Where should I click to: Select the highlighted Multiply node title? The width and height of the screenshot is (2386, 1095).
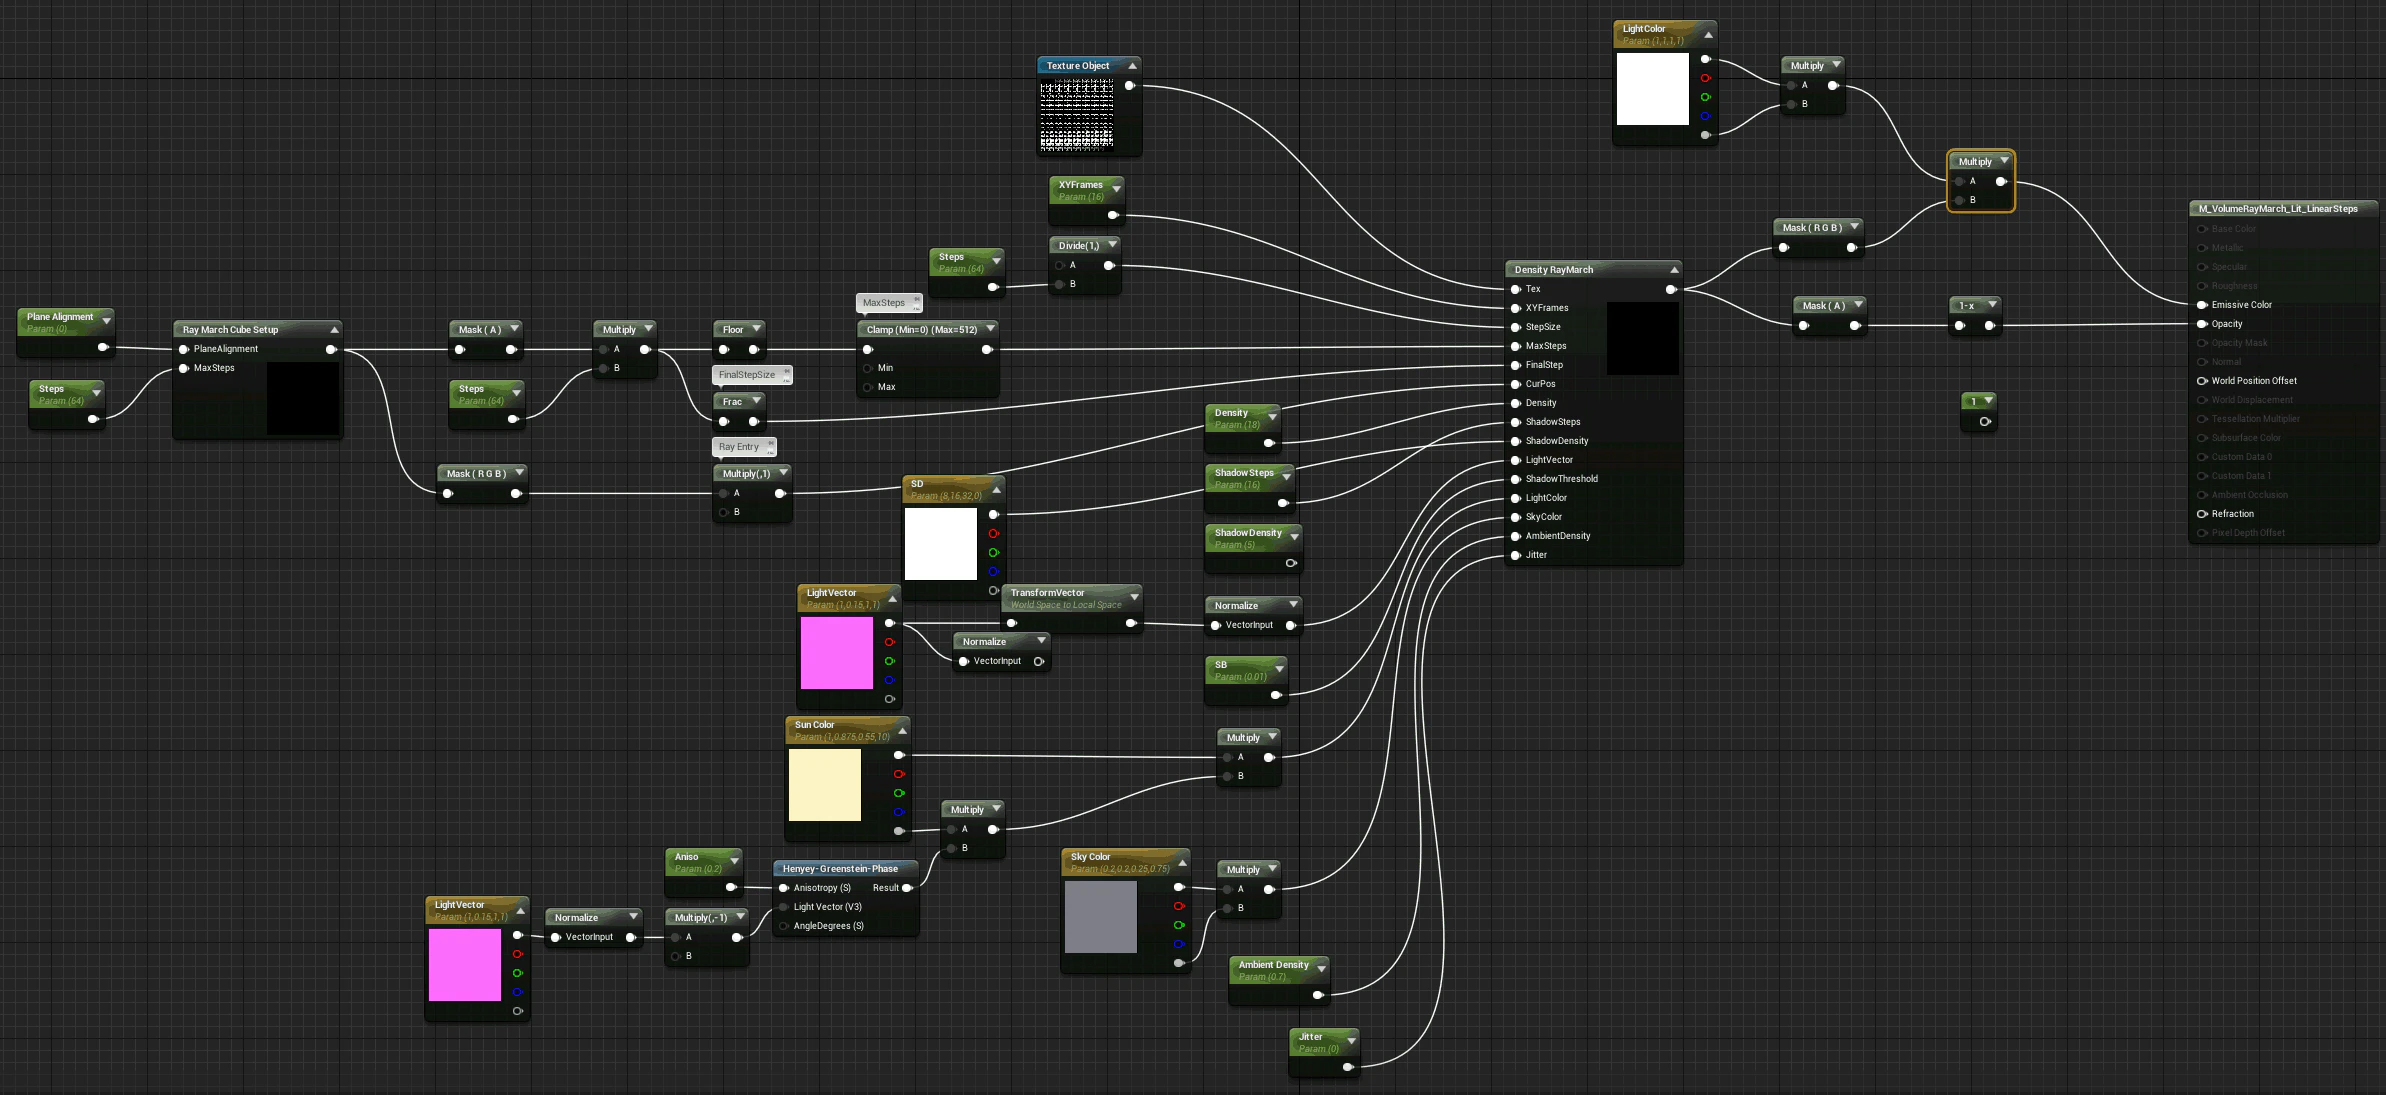click(1974, 162)
